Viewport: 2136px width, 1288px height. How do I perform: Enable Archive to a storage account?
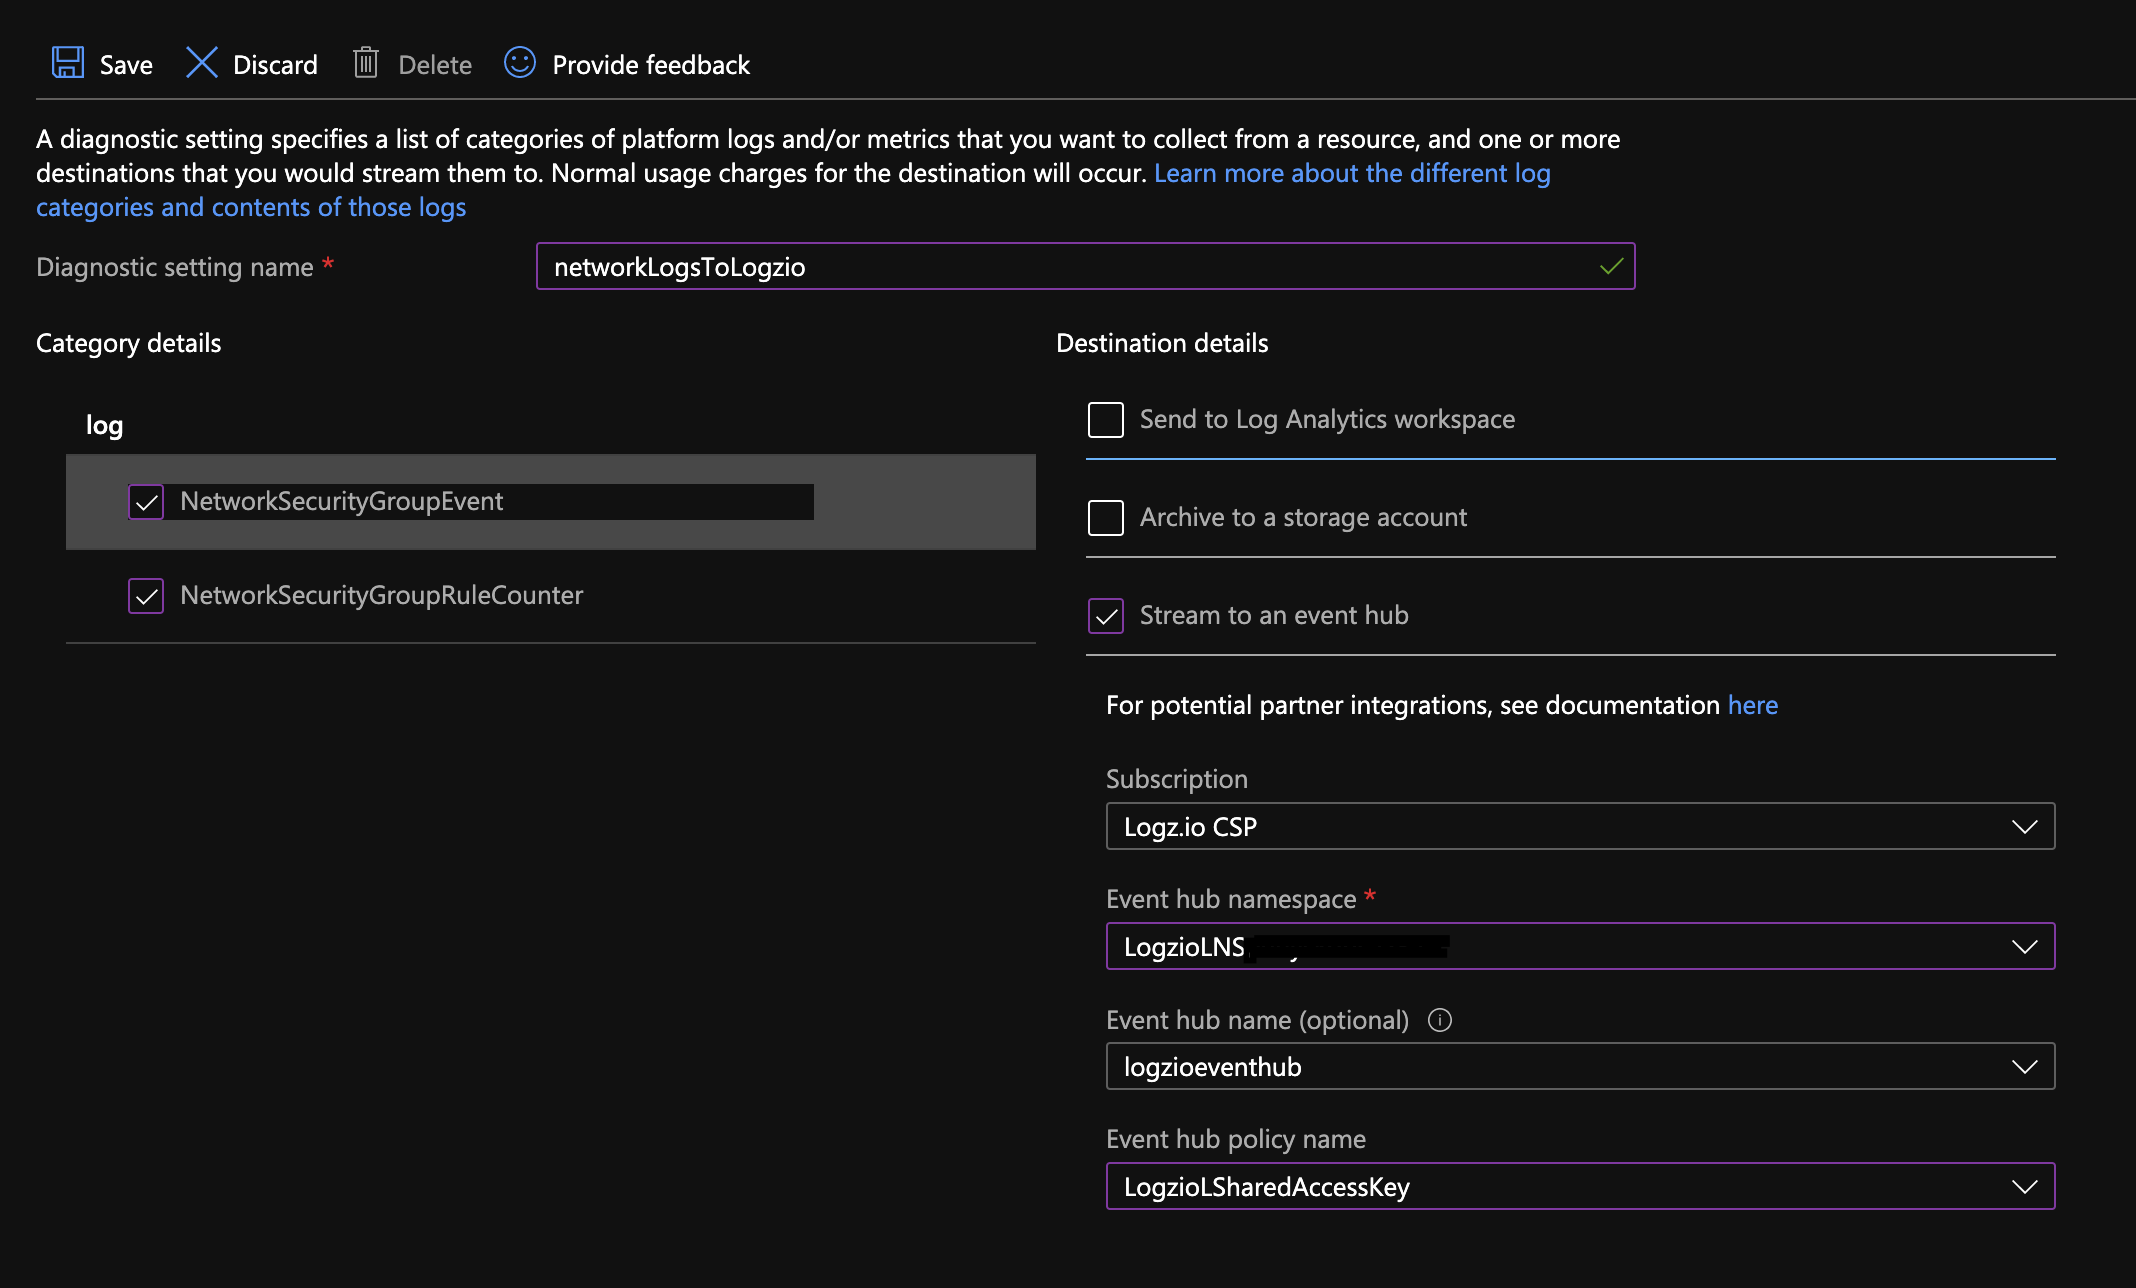pyautogui.click(x=1106, y=518)
